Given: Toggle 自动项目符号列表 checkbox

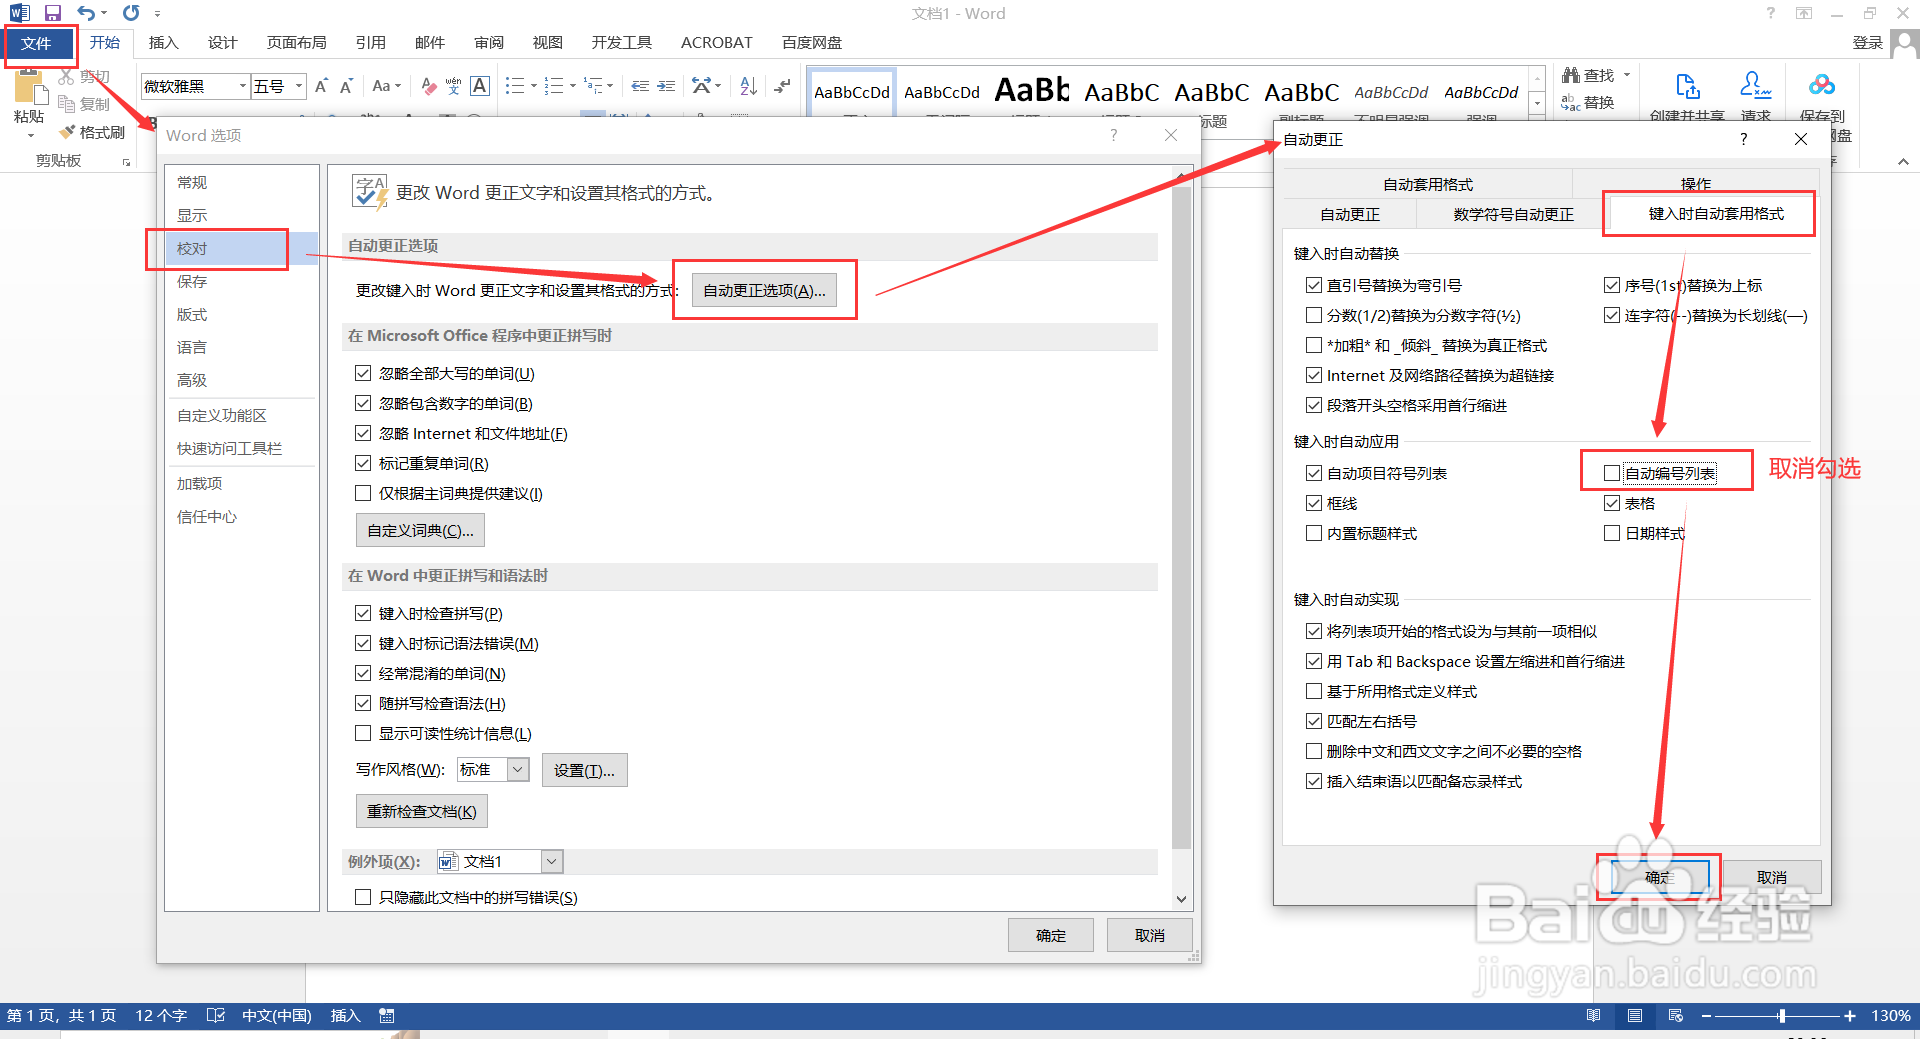Looking at the screenshot, I should coord(1314,473).
